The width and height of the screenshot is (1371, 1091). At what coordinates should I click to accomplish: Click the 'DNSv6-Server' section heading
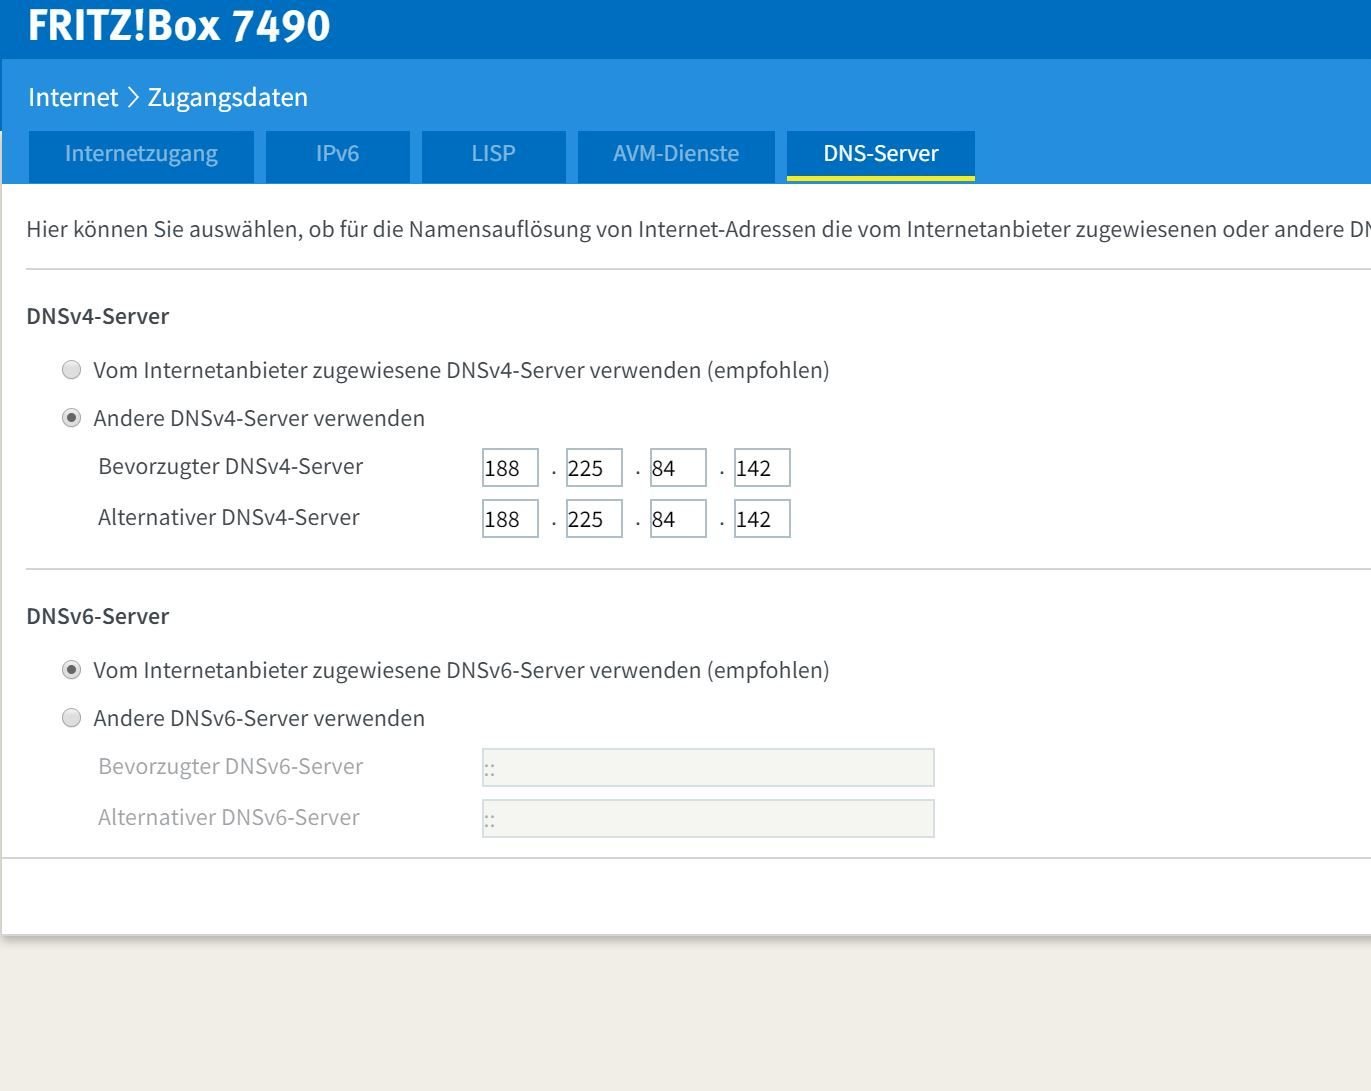pos(98,616)
